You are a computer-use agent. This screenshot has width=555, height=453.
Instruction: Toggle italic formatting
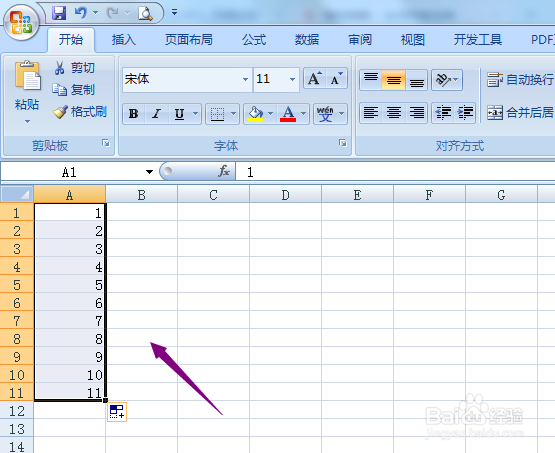click(156, 114)
